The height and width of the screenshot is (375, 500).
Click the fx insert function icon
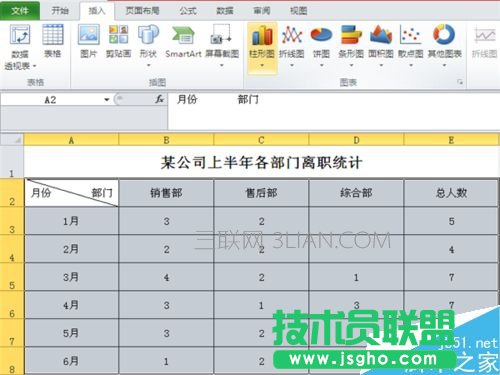point(160,99)
